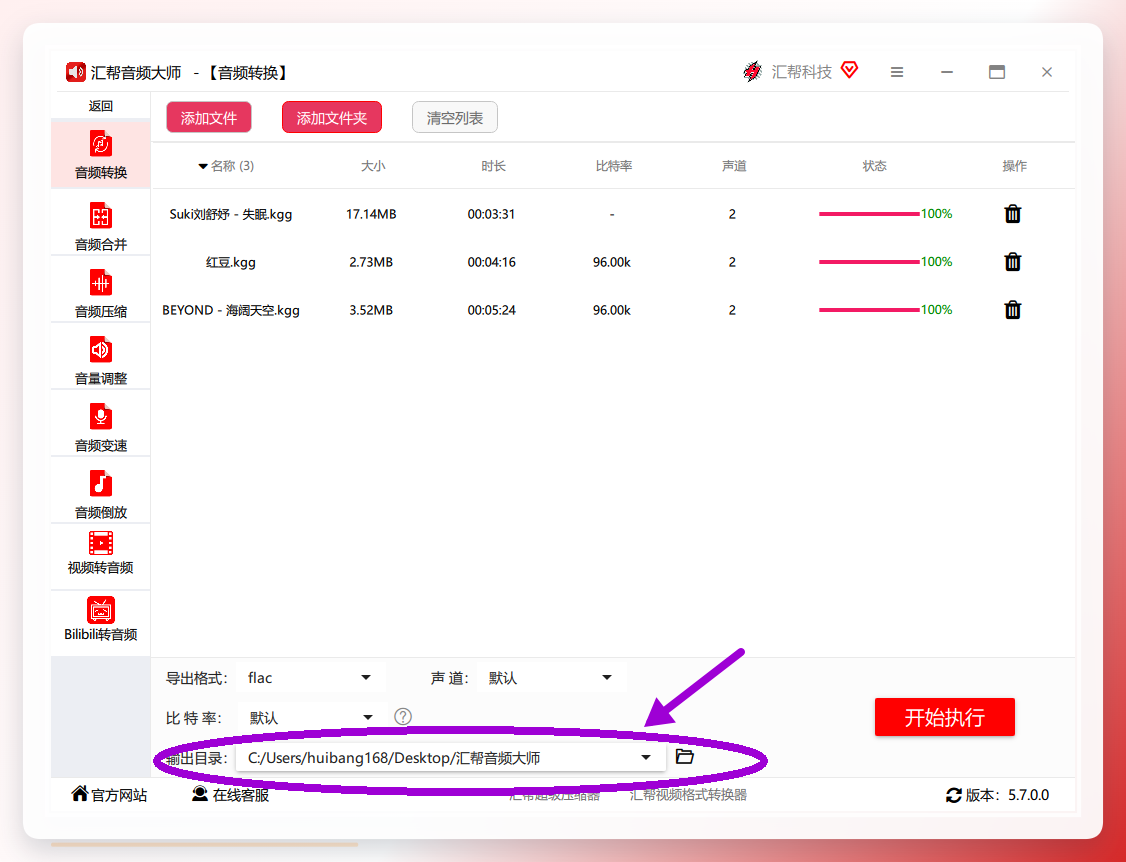
Task: Expand the 输出目录 path dropdown
Action: click(x=450, y=757)
